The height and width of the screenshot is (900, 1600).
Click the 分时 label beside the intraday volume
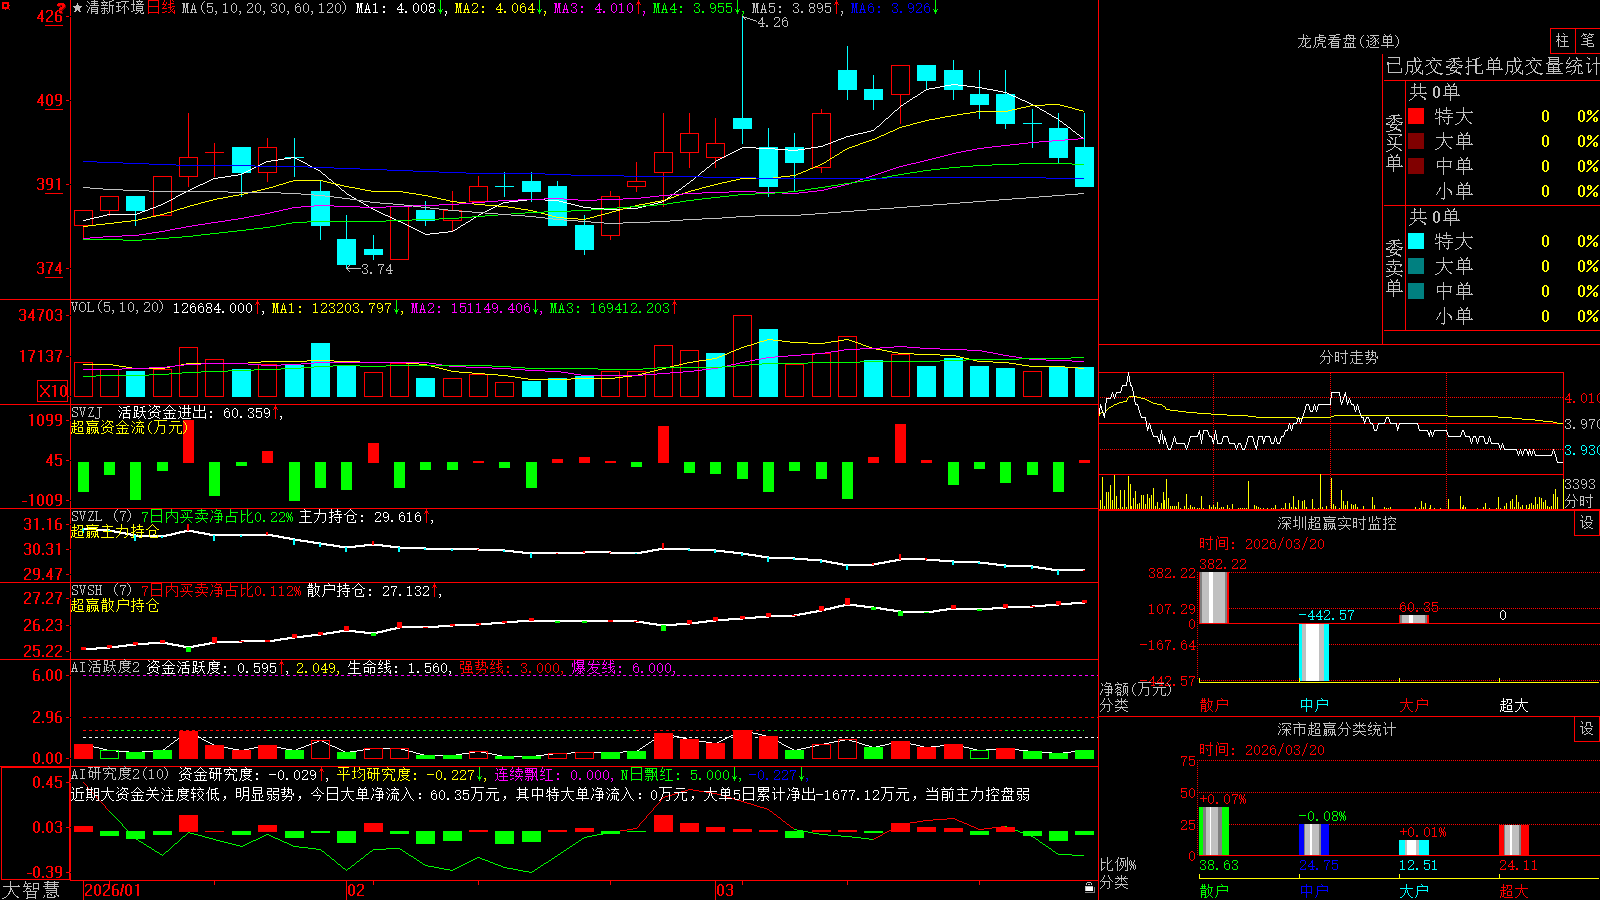pyautogui.click(x=1579, y=501)
